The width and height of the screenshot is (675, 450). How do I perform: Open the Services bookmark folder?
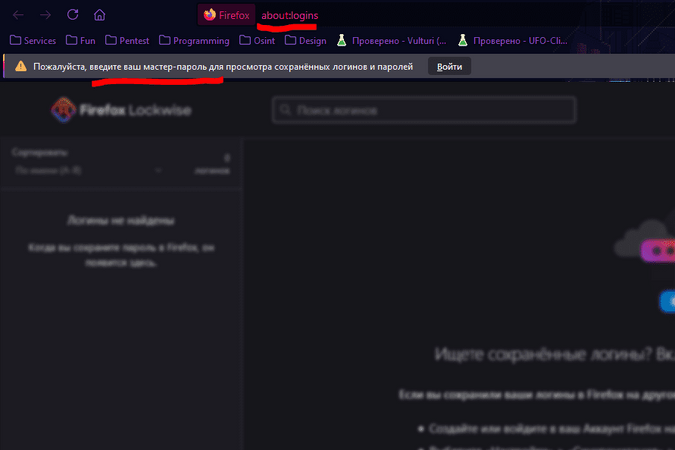pyautogui.click(x=33, y=40)
